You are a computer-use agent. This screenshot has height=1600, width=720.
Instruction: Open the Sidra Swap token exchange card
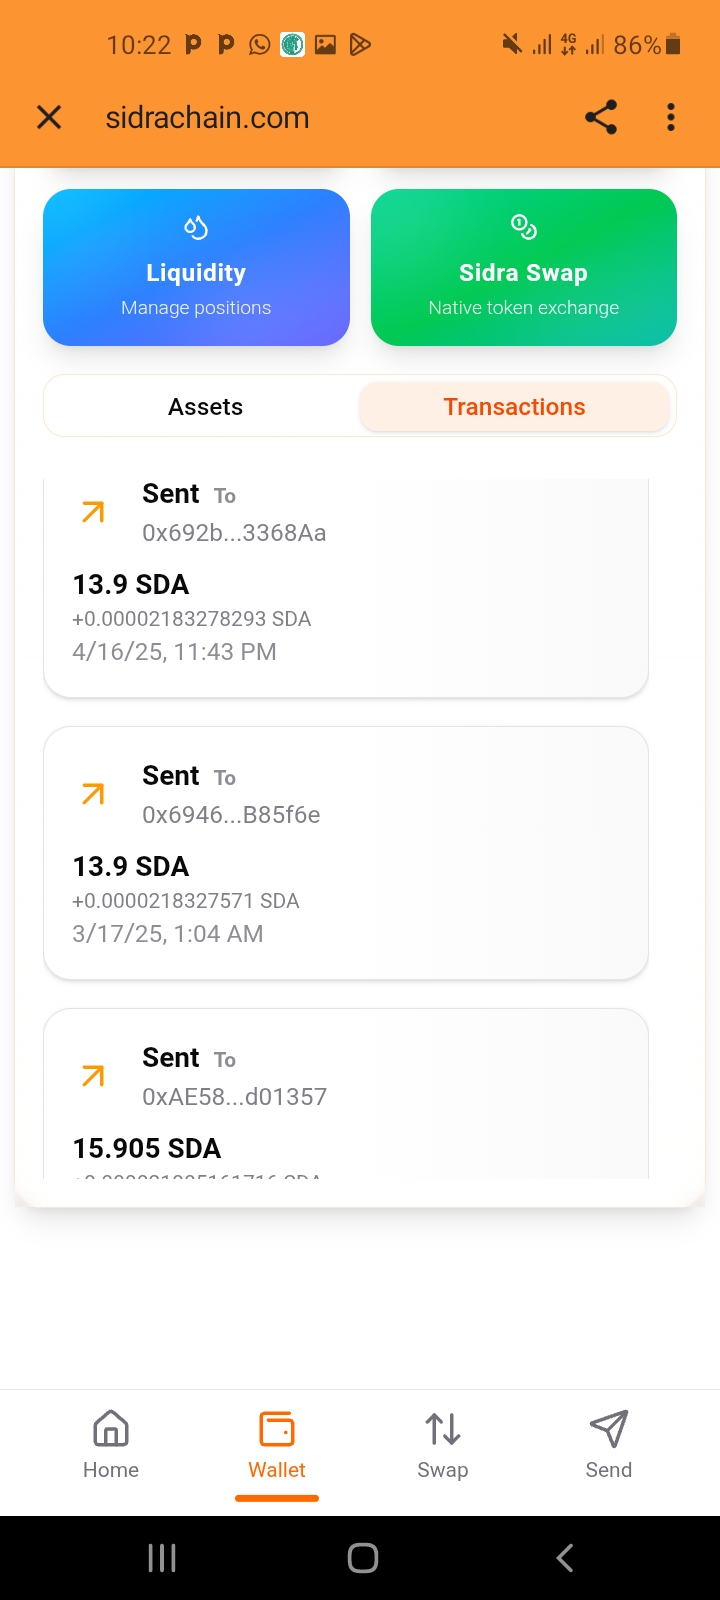pos(523,268)
